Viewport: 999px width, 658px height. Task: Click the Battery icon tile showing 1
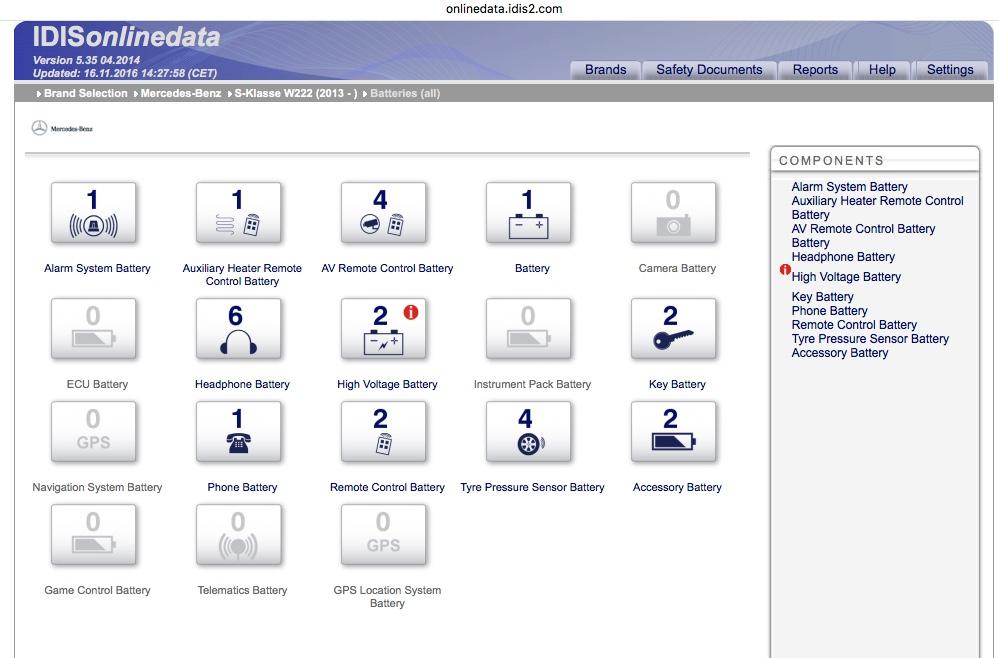coord(529,213)
